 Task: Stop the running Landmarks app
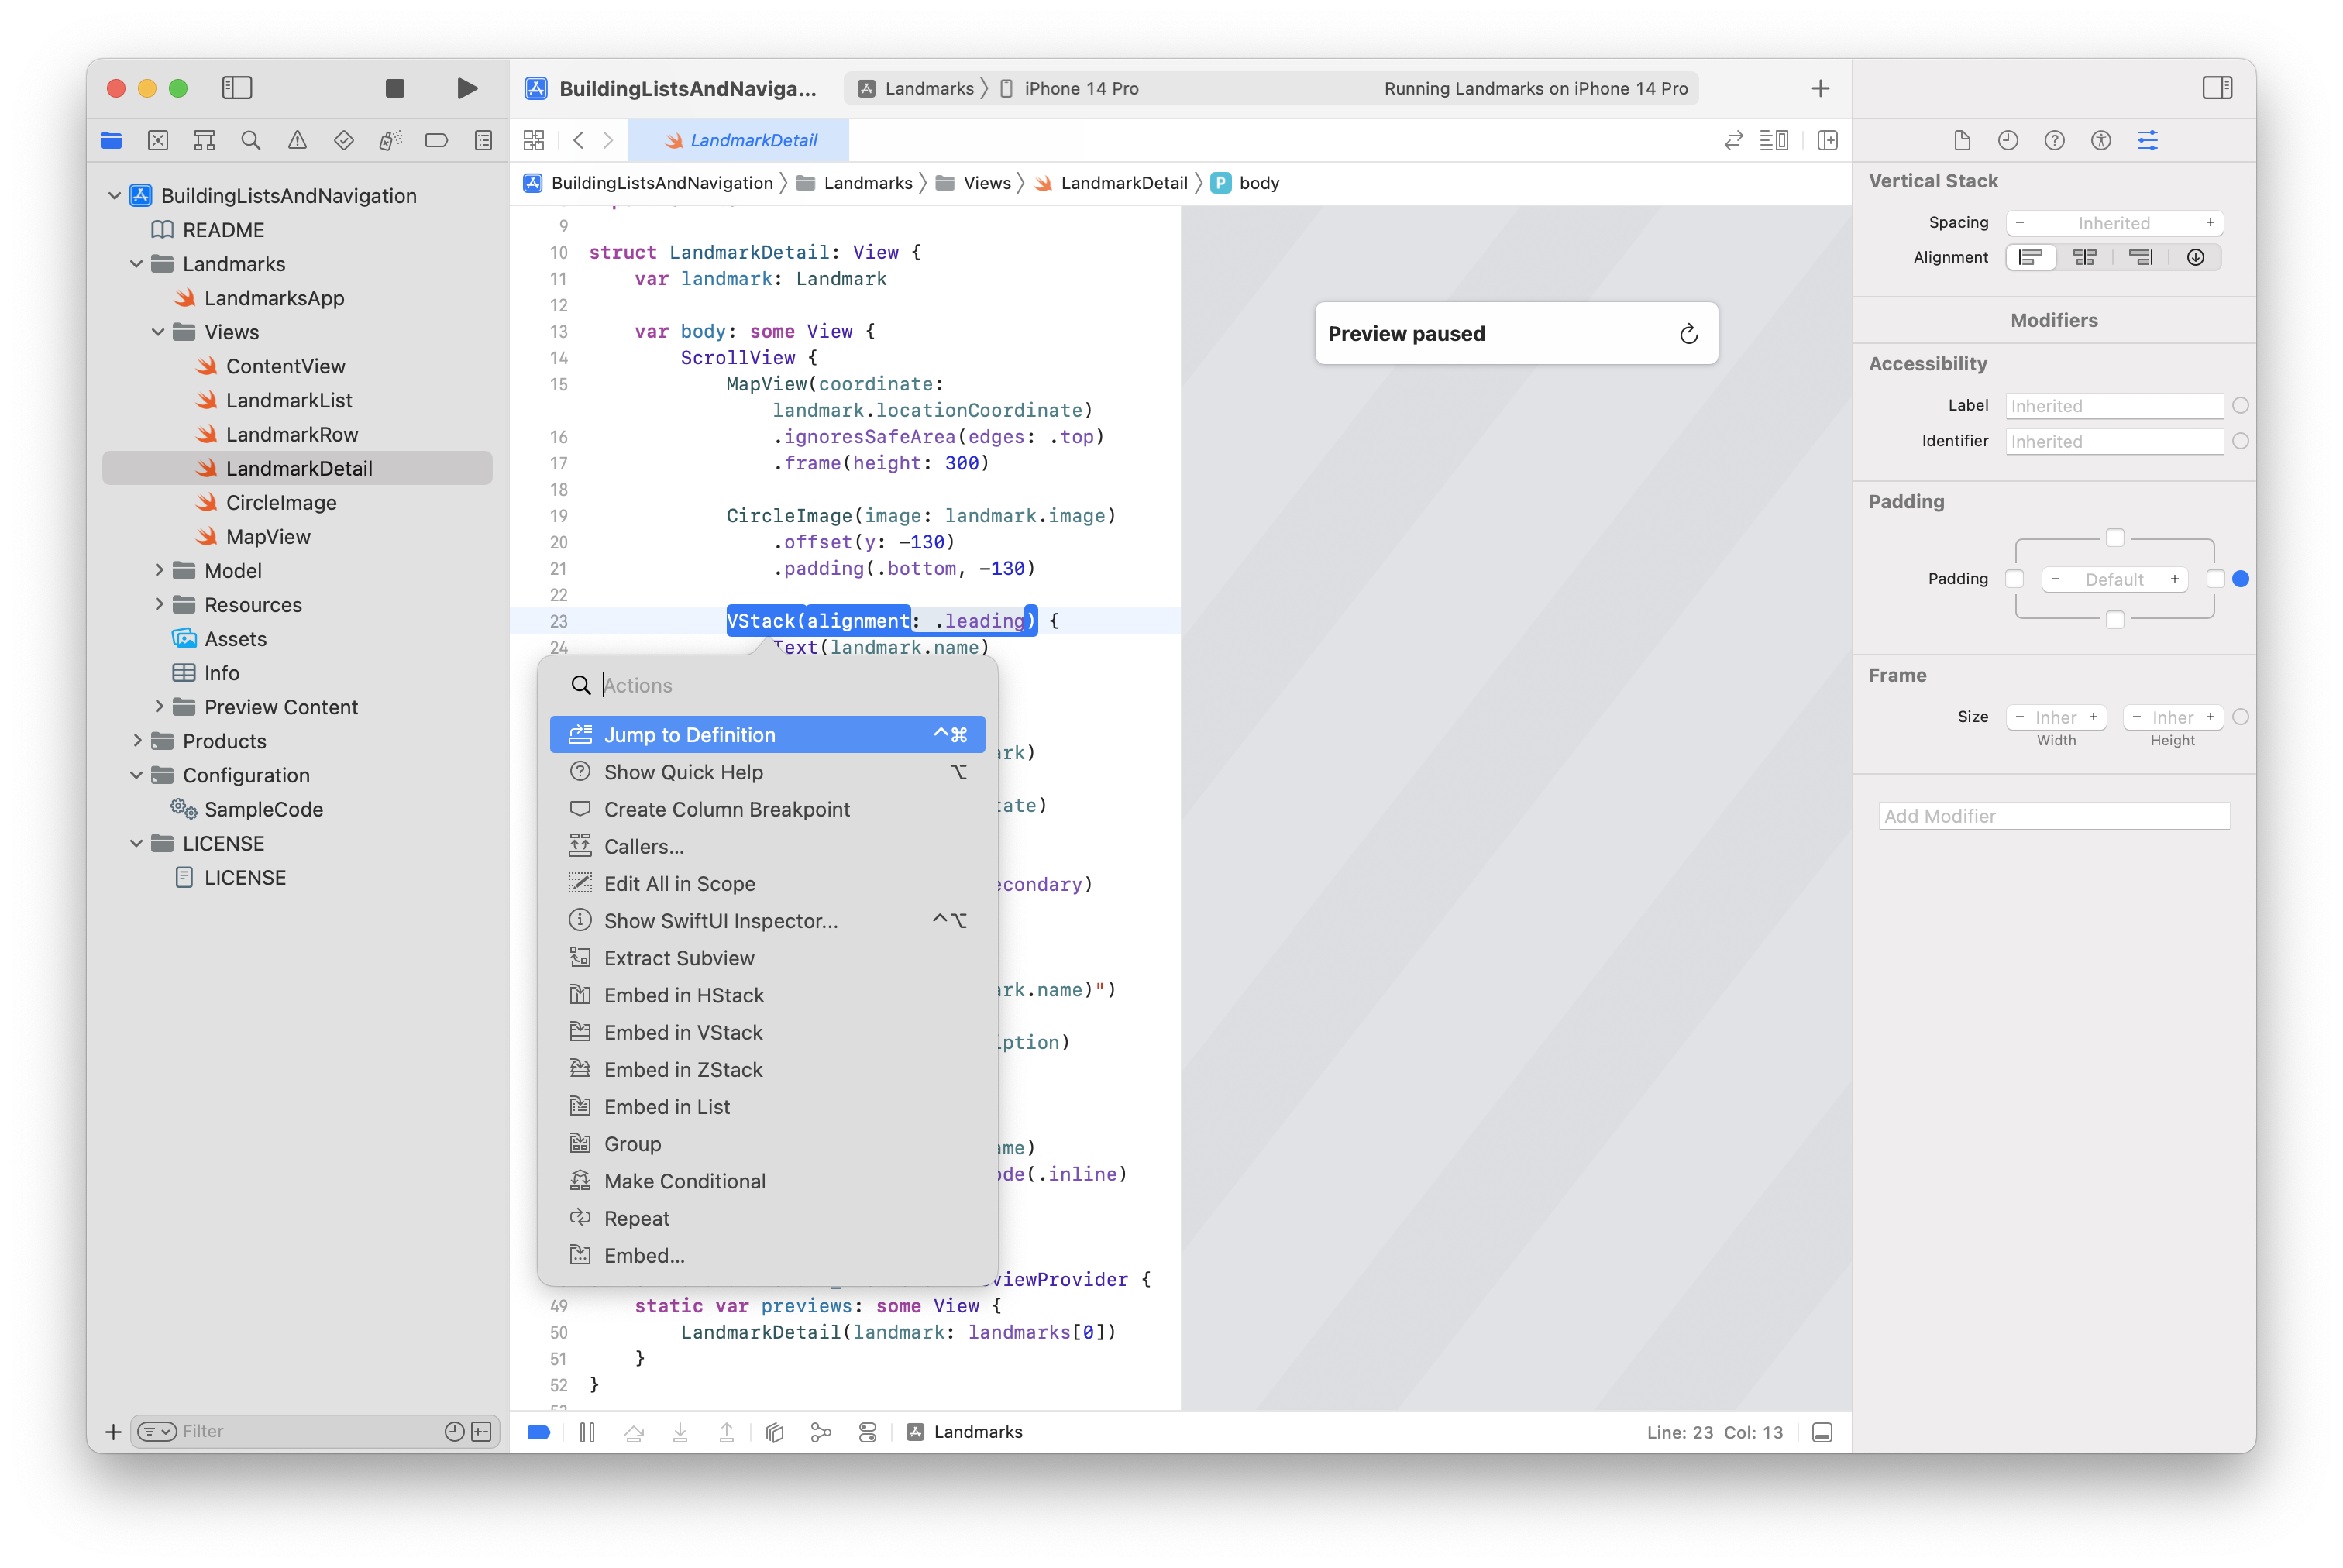click(x=395, y=88)
